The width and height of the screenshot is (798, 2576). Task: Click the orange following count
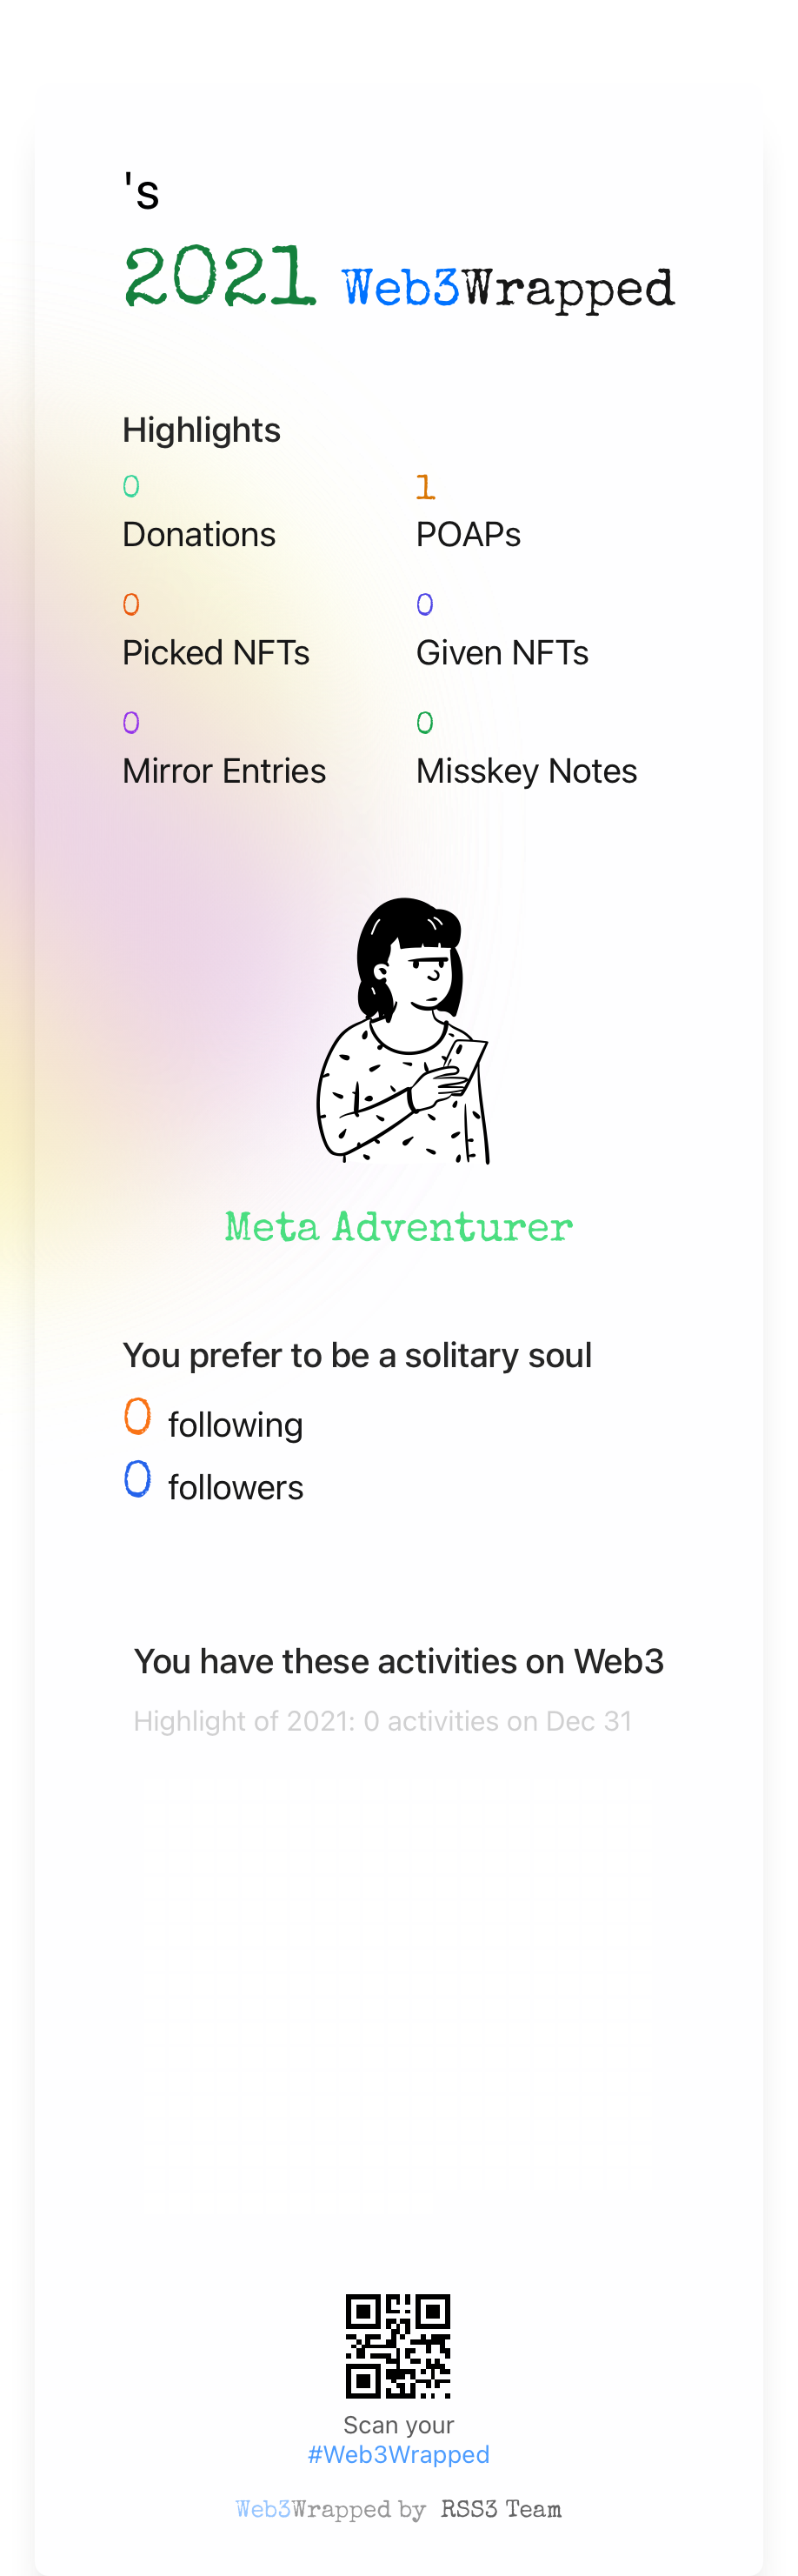click(x=138, y=1416)
